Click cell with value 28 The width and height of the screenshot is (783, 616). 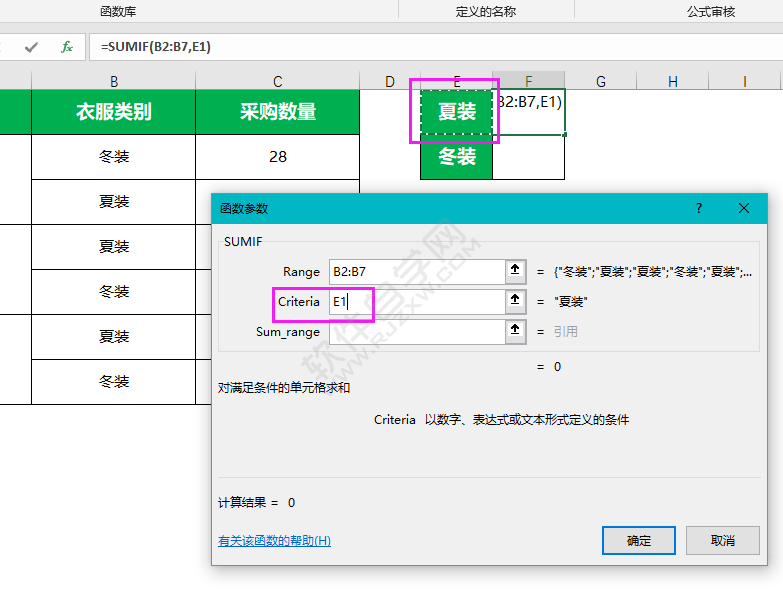click(x=278, y=157)
